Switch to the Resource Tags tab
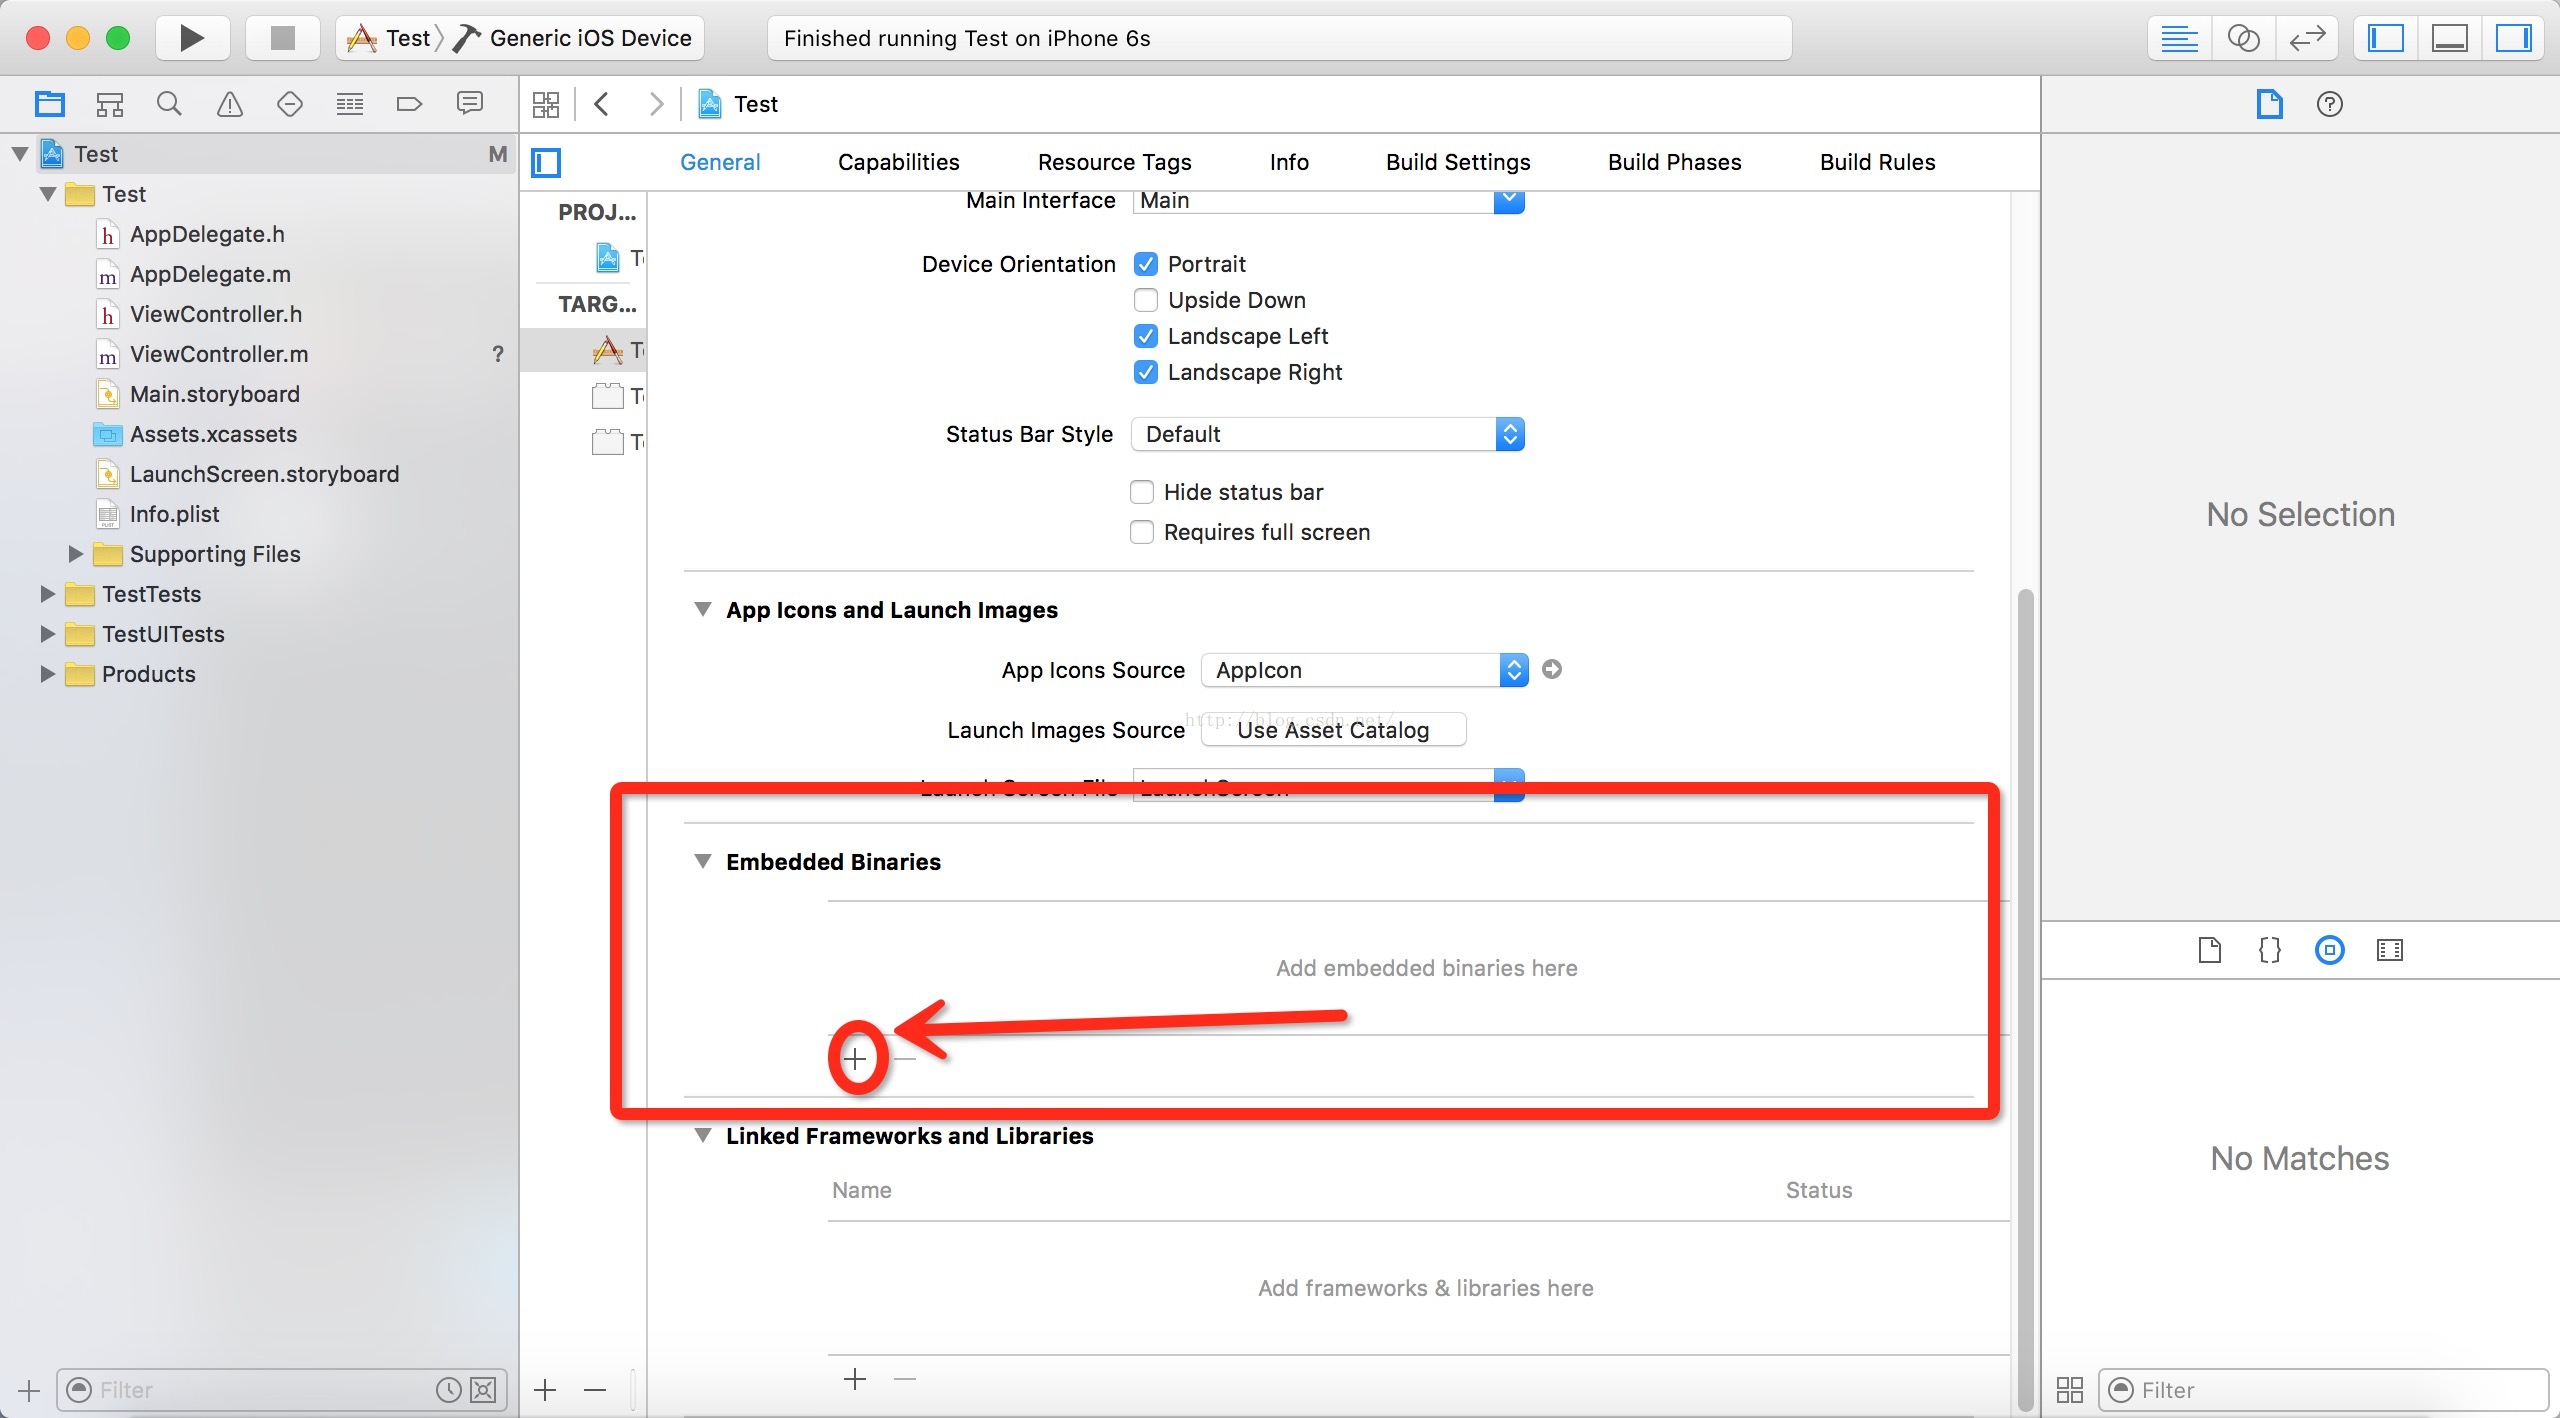 (1114, 162)
